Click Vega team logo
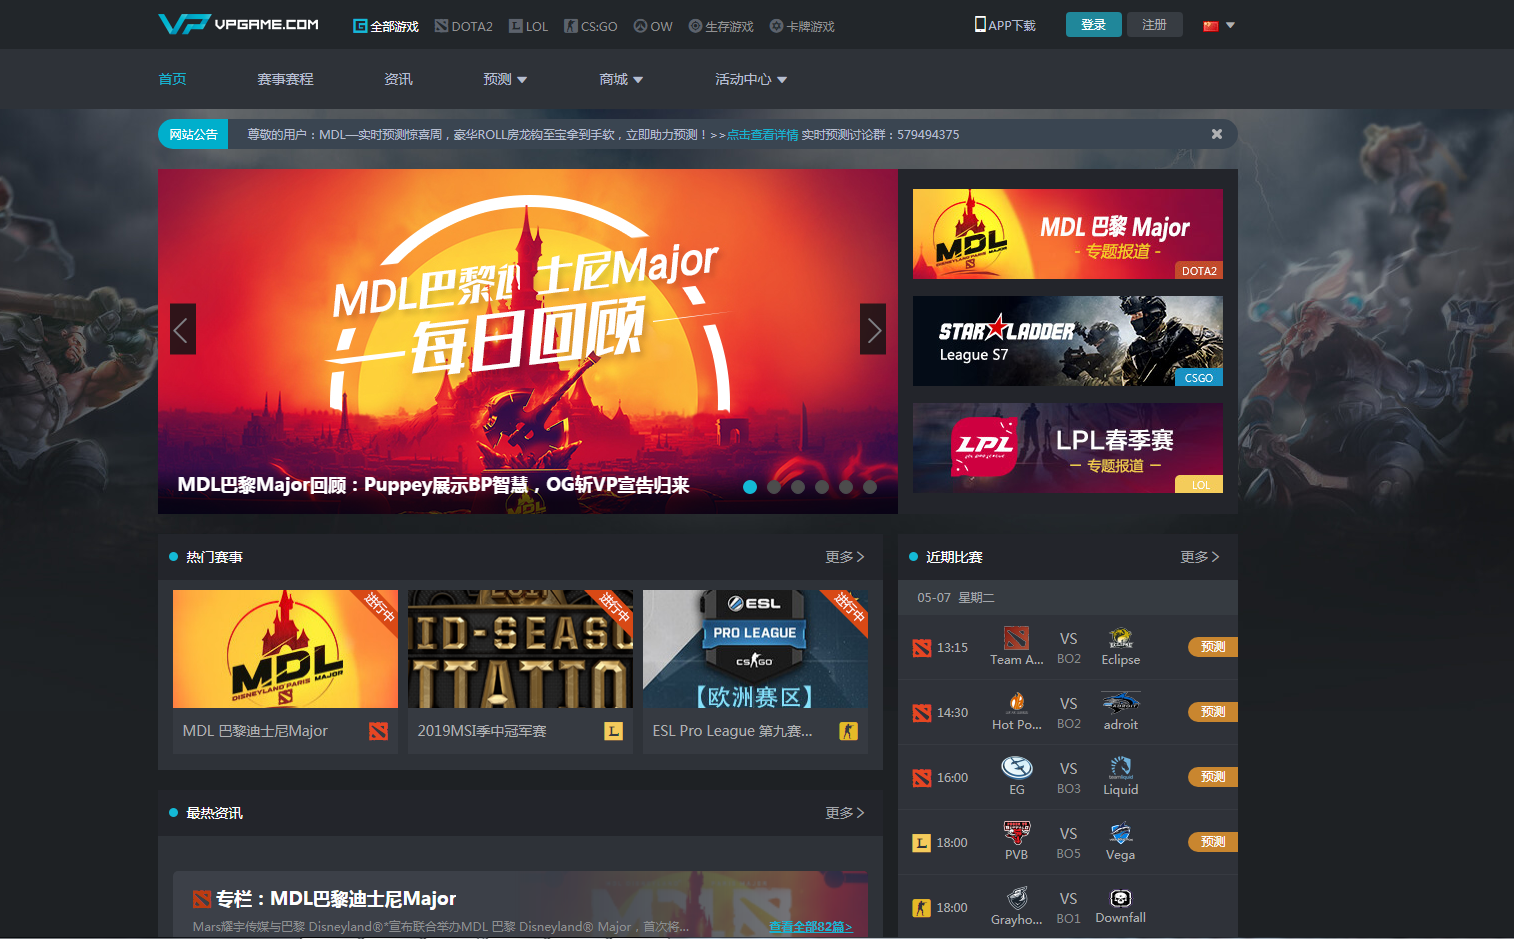This screenshot has width=1514, height=939. 1120,832
